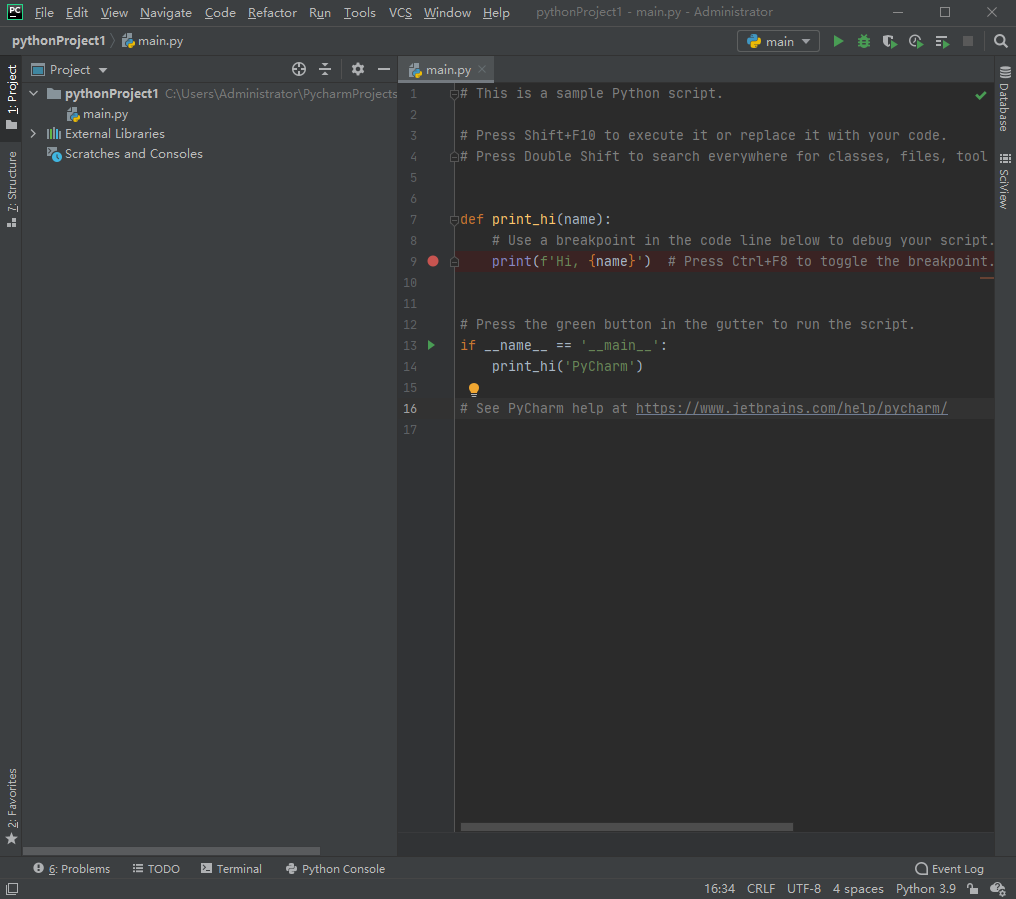Open the File menu

[44, 12]
